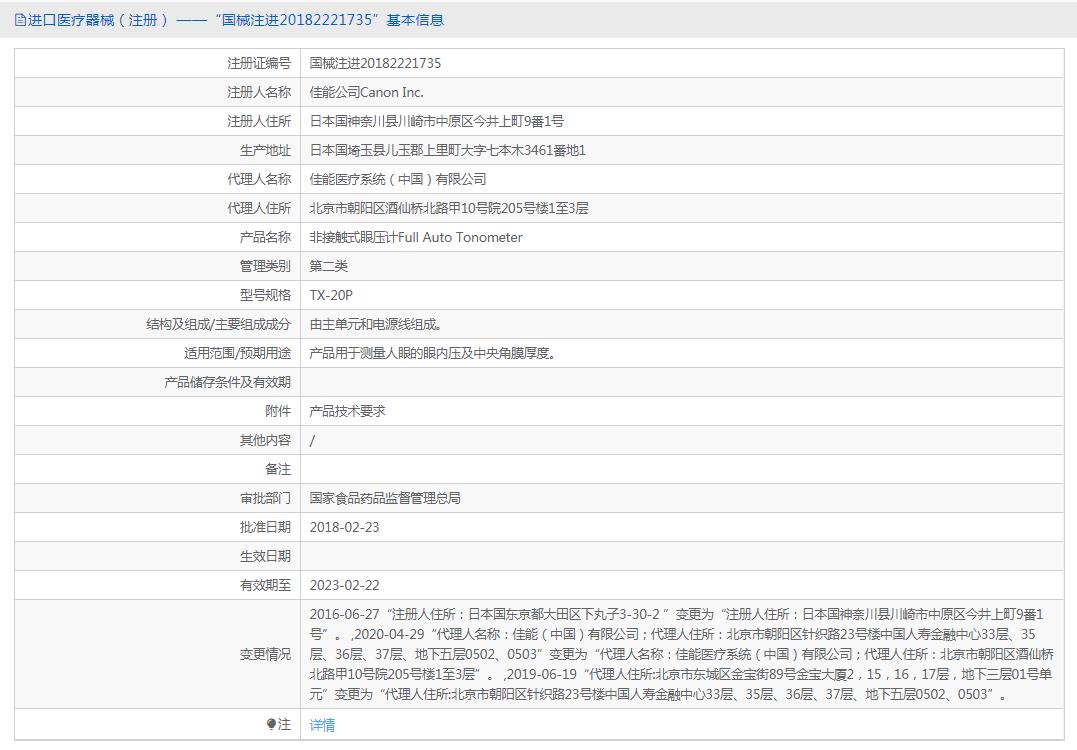Click the 有效期至 row label
Viewport: 1077px width, 750px height.
click(265, 584)
